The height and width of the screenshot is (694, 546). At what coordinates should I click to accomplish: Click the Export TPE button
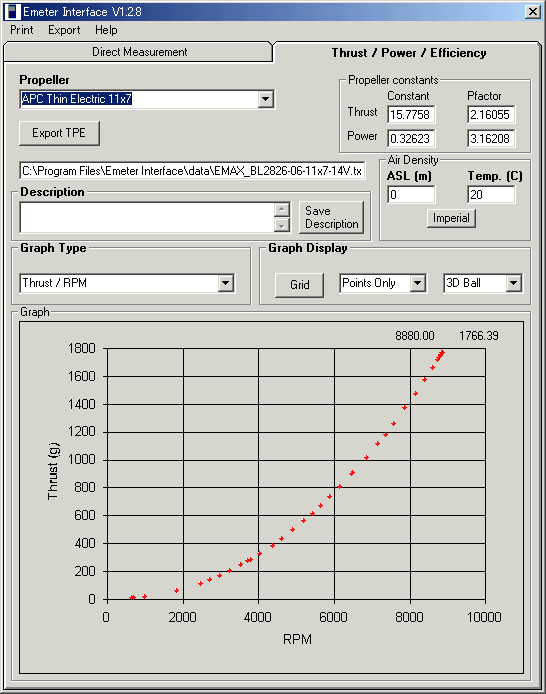[59, 133]
